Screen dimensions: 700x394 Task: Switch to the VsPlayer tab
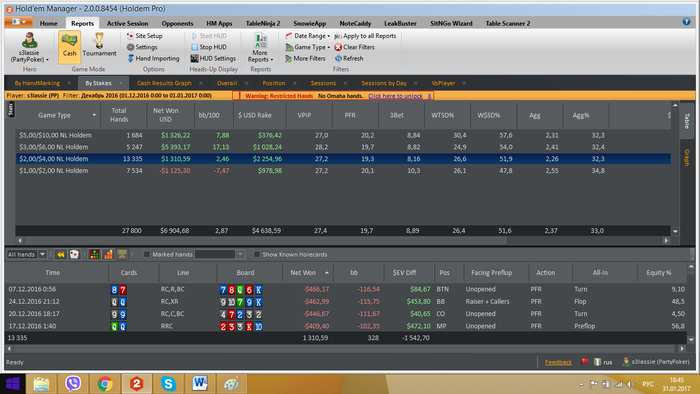[443, 83]
